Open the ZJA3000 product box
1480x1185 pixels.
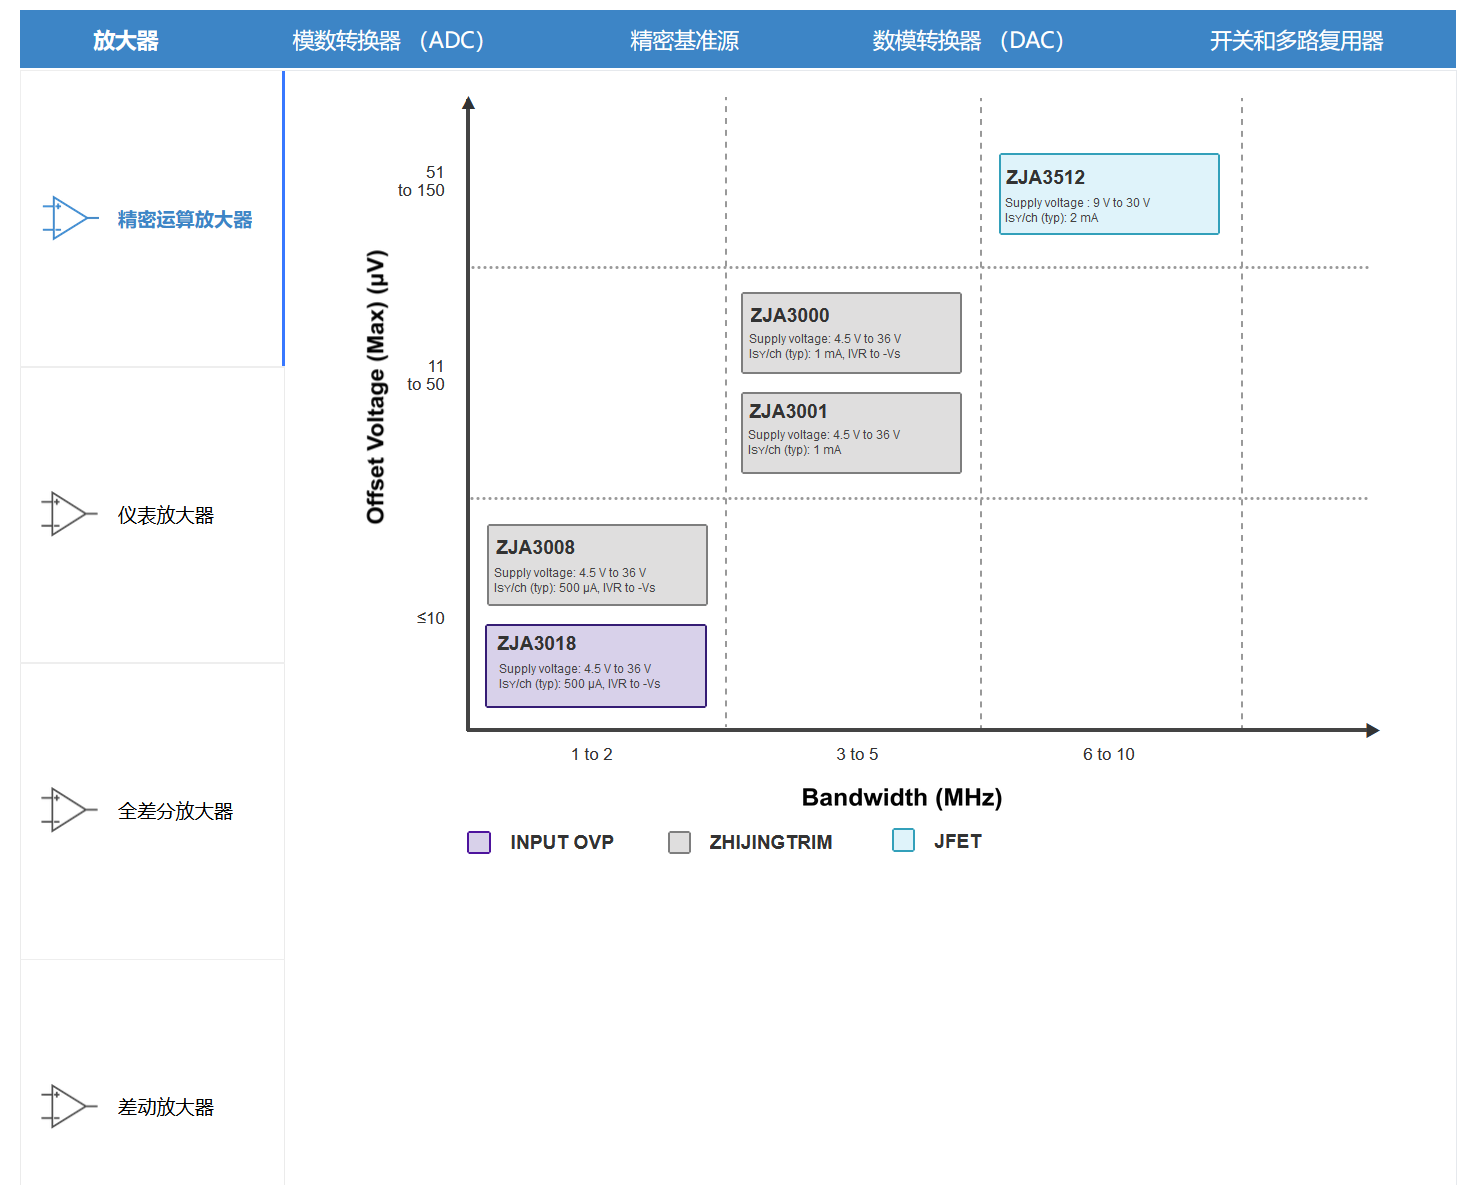tap(851, 333)
